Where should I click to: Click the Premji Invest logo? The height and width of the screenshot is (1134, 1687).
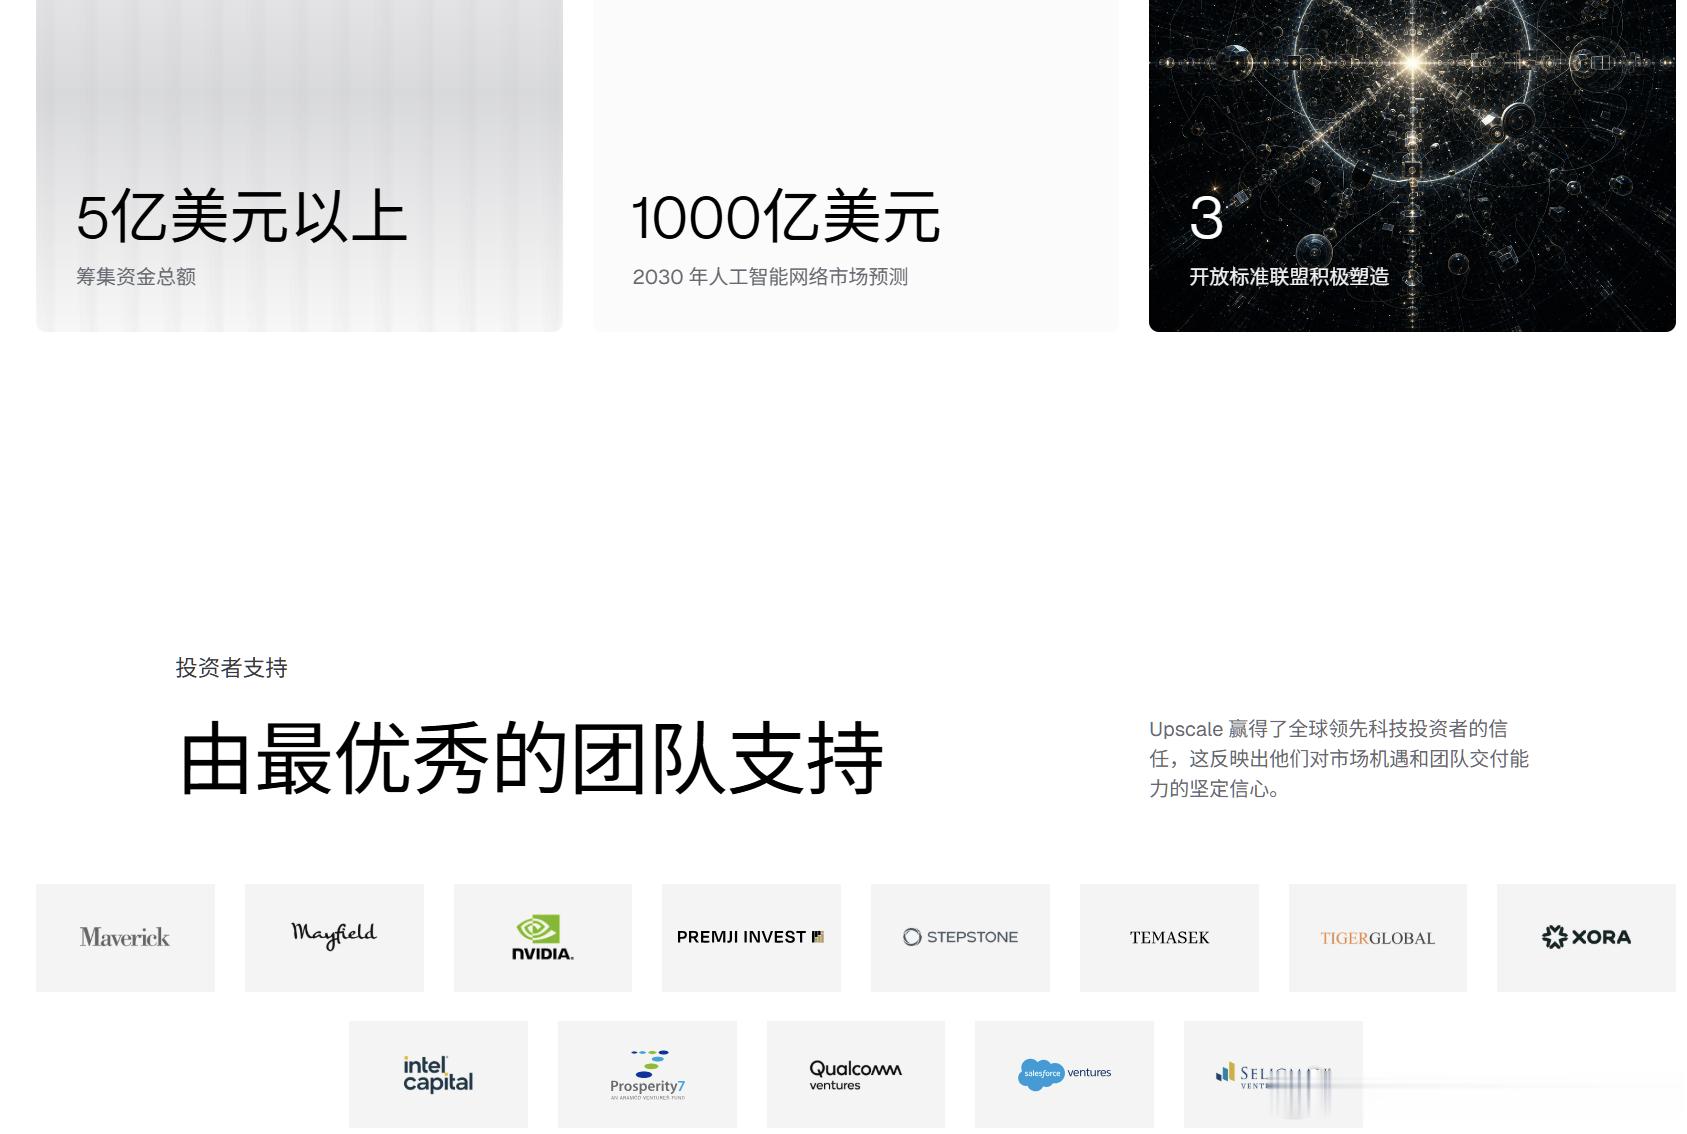tap(751, 937)
